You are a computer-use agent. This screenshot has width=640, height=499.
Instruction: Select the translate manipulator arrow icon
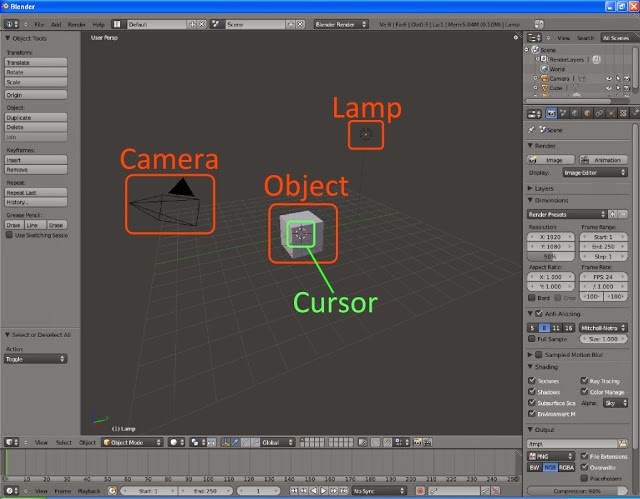tap(235, 442)
